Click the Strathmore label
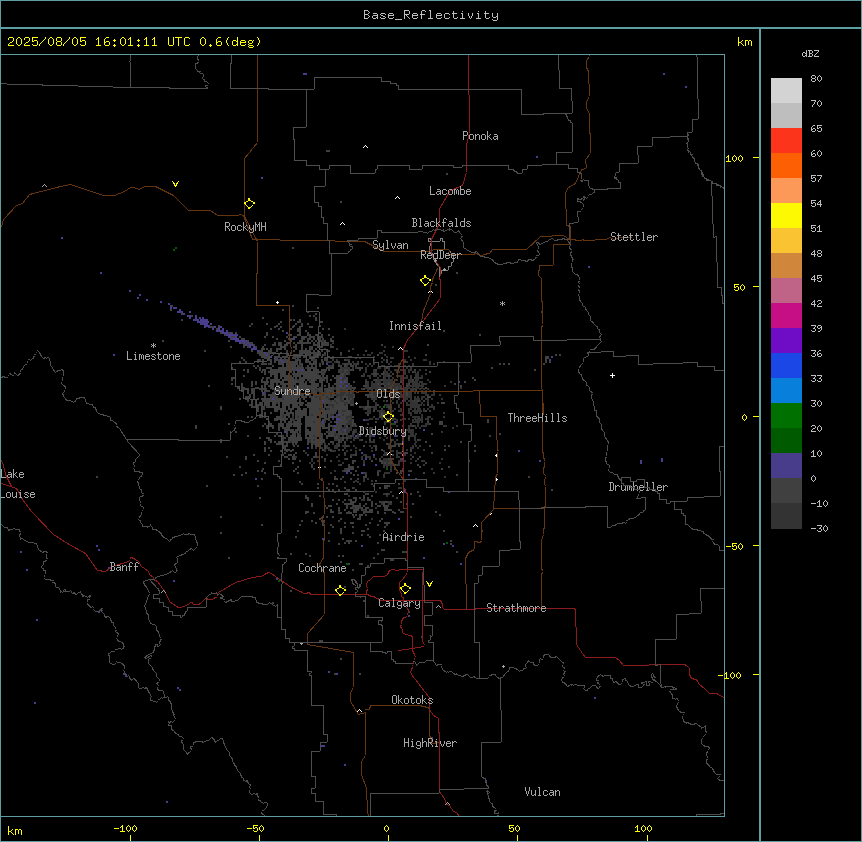Viewport: 862px width, 842px height. point(516,608)
